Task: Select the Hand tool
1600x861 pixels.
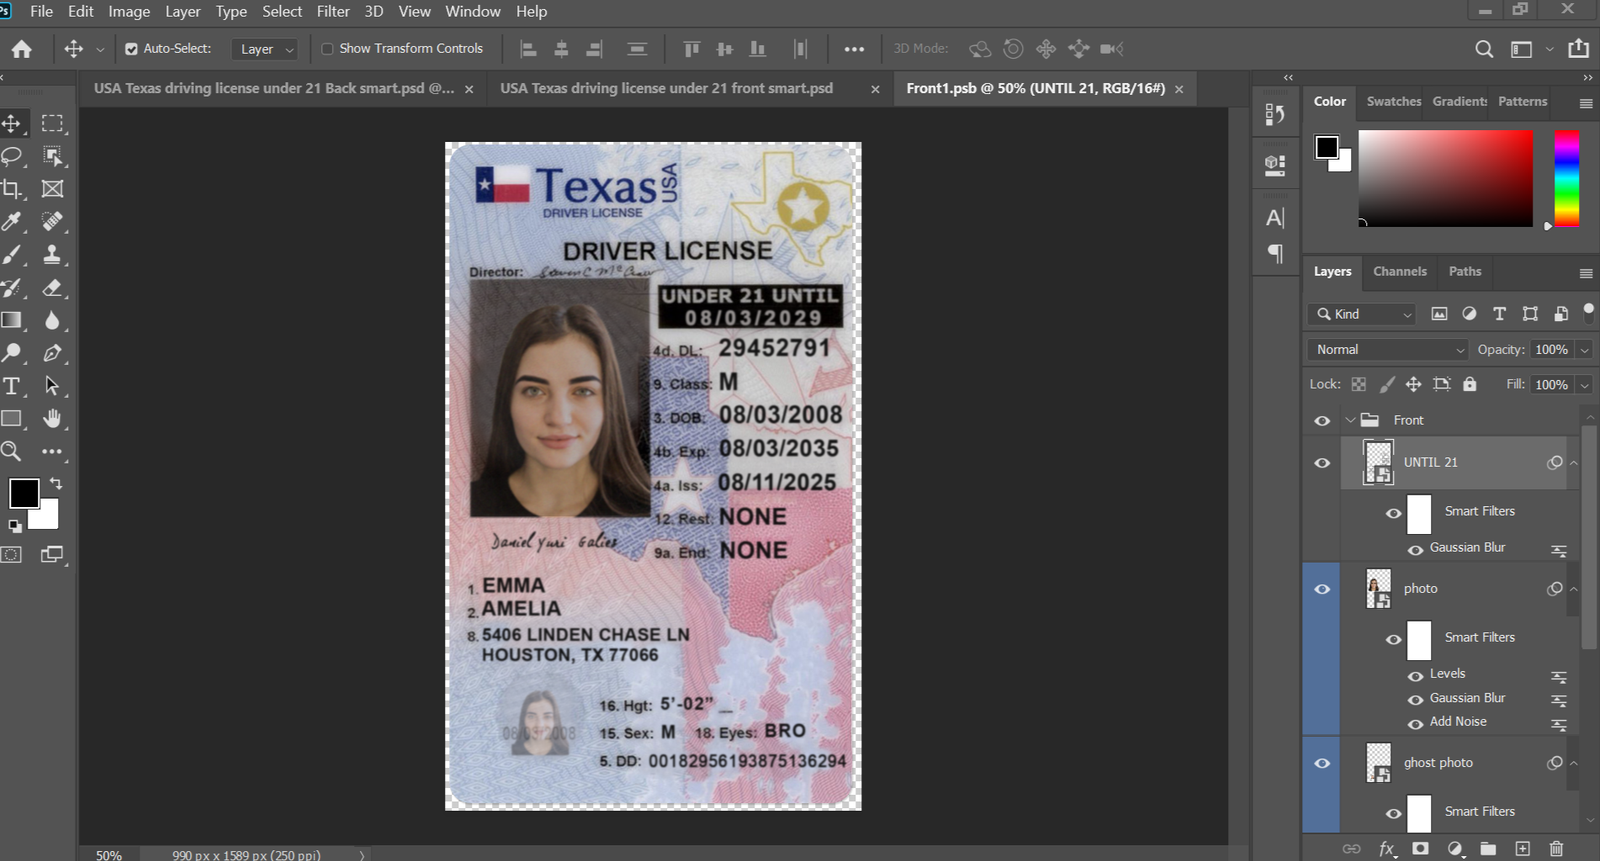Action: click(x=52, y=419)
